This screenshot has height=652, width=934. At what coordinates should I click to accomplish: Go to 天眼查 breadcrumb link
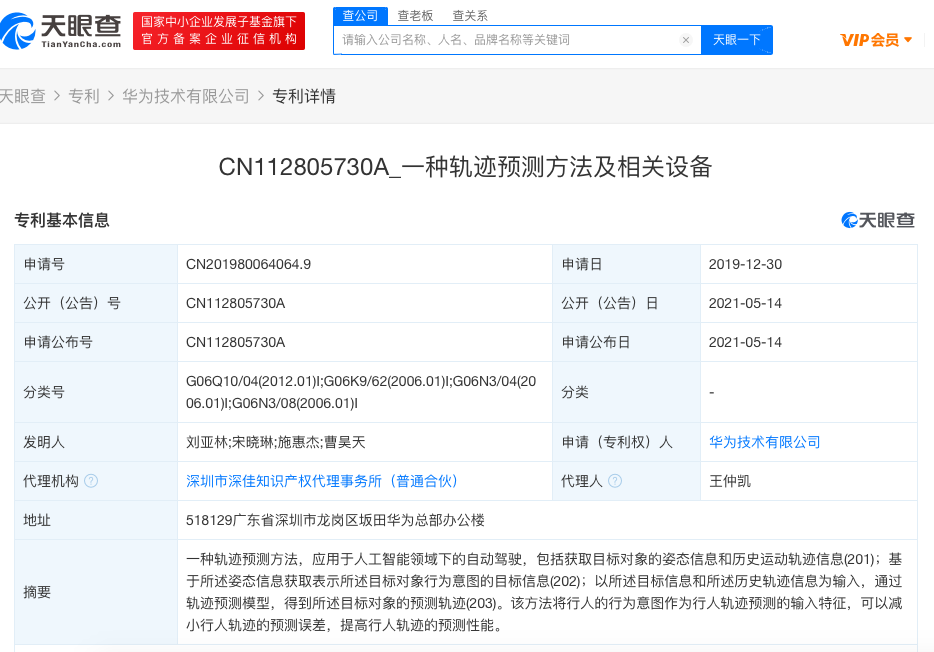pos(23,96)
